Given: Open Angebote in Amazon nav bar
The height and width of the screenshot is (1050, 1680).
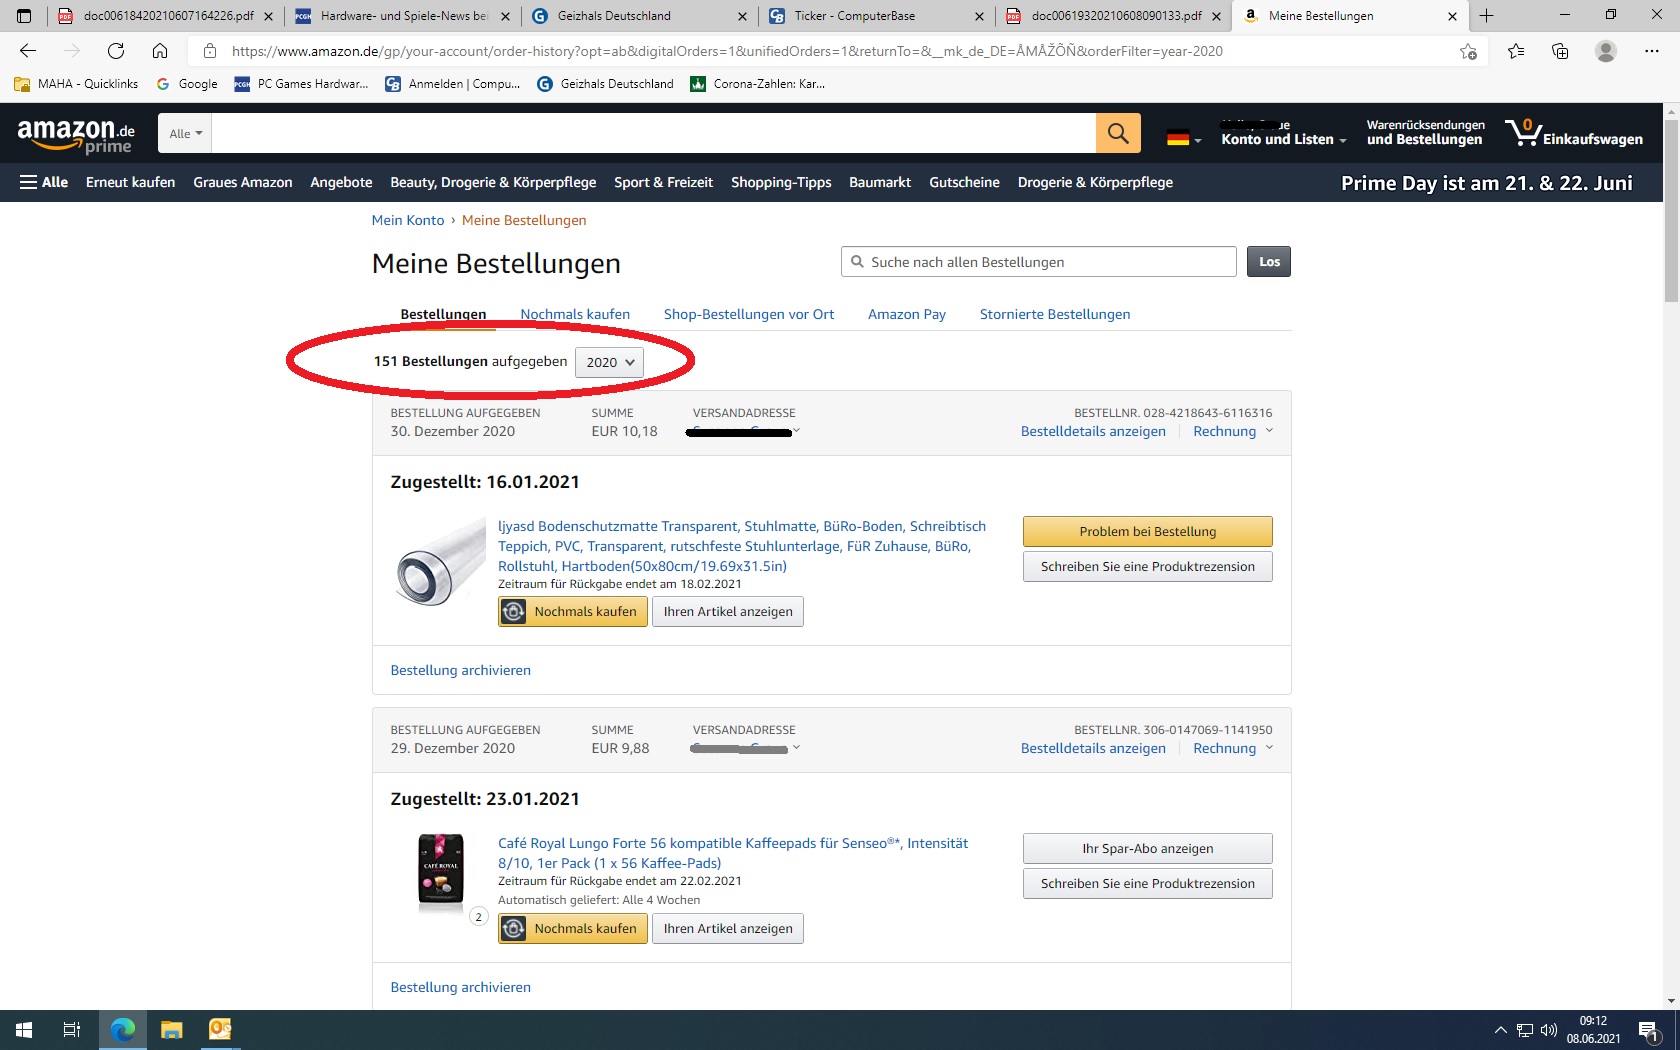Looking at the screenshot, I should click(x=341, y=182).
